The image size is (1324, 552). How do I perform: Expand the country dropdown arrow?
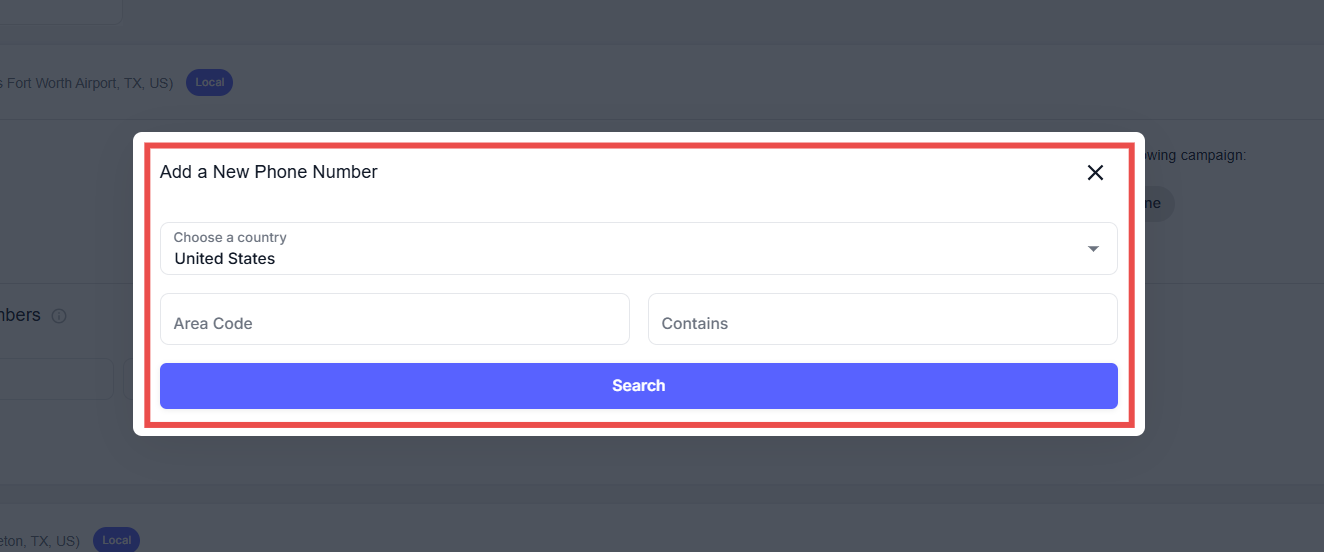pyautogui.click(x=1093, y=249)
